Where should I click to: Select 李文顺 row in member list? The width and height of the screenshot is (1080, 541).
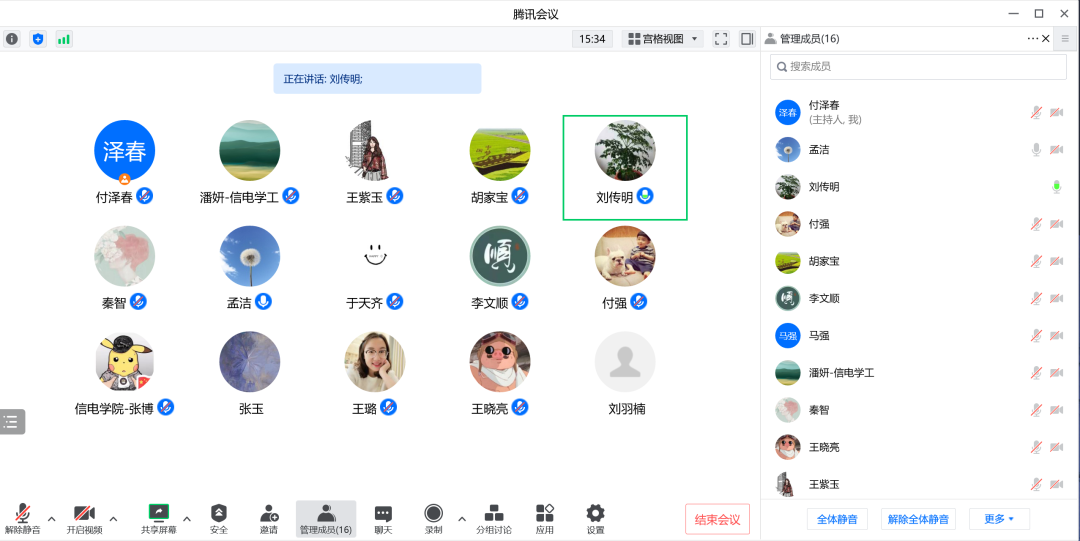(920, 298)
